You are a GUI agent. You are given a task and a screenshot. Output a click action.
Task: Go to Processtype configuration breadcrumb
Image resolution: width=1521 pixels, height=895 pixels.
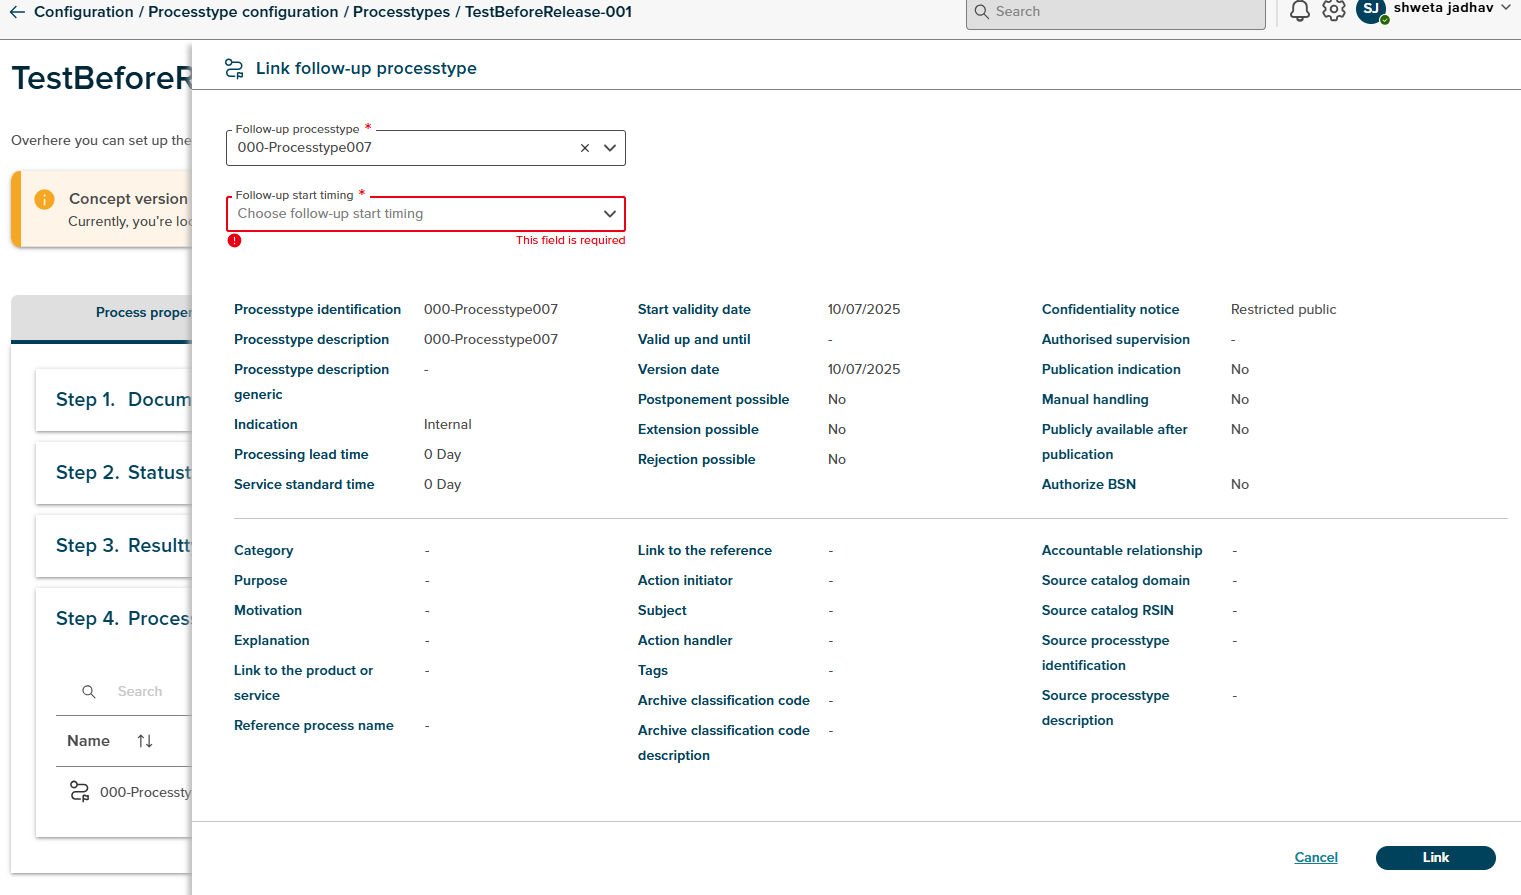pyautogui.click(x=243, y=12)
